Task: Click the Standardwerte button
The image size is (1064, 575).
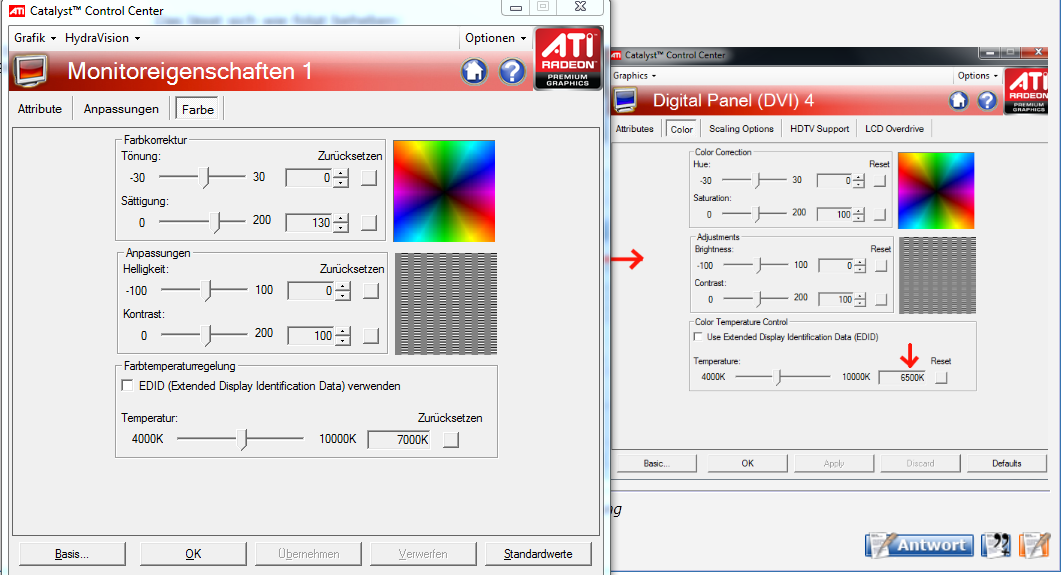Action: coord(538,554)
